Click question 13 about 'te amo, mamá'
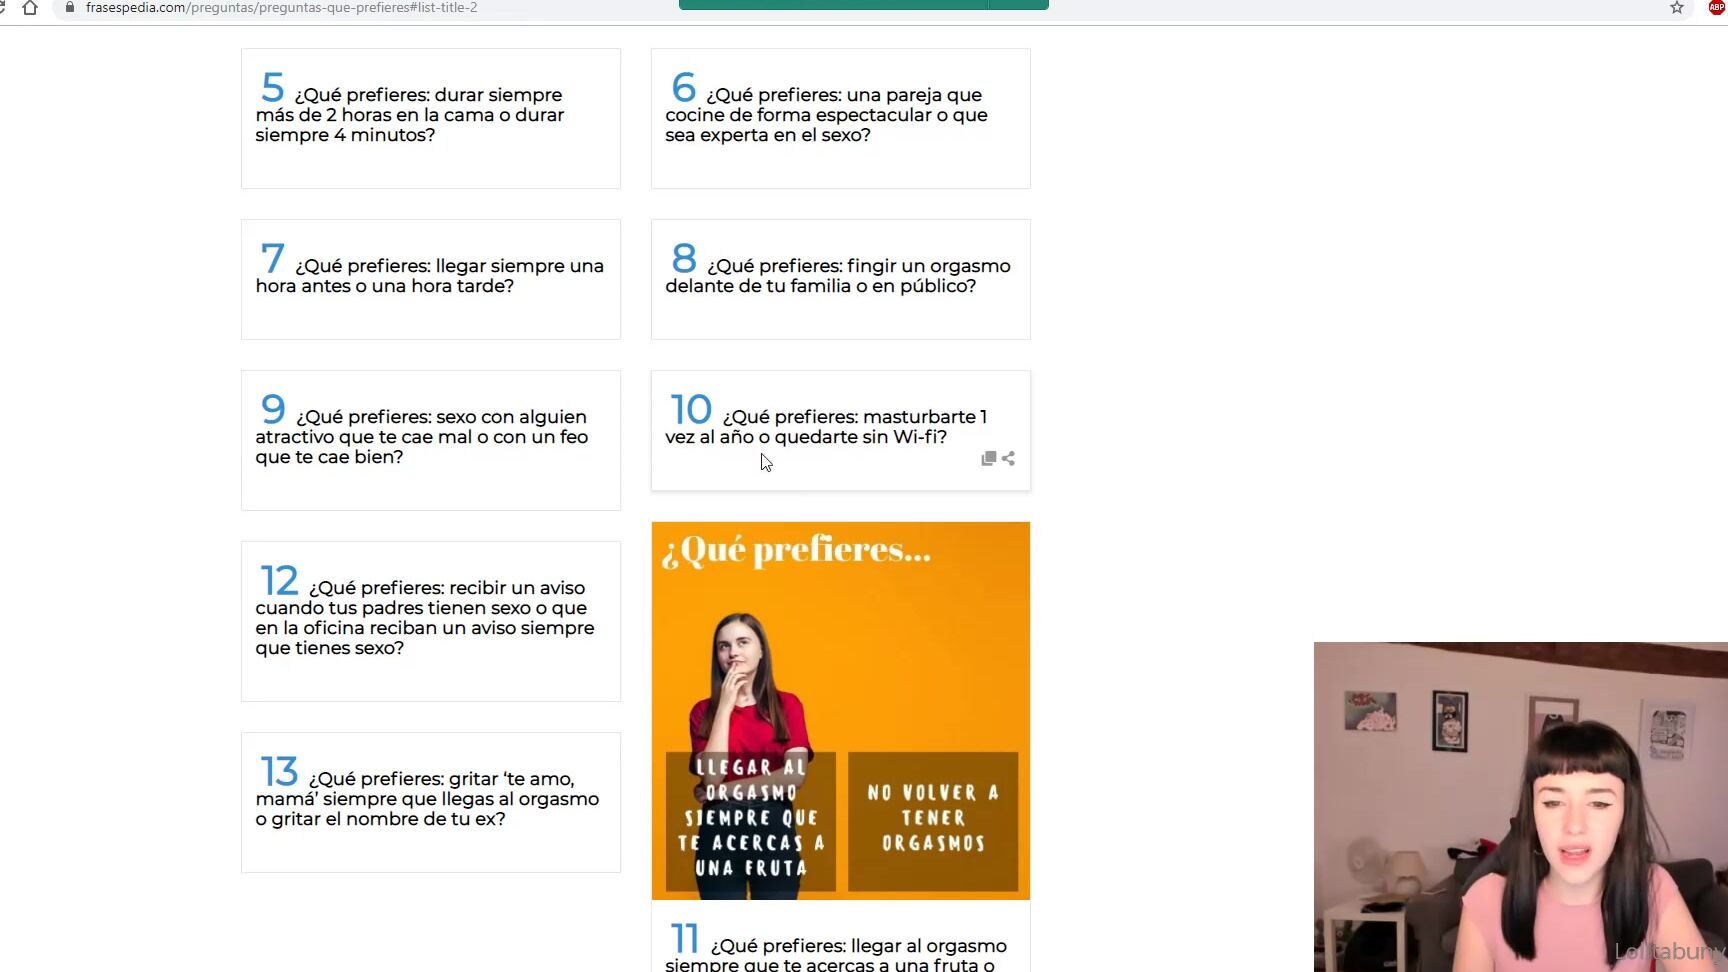Image resolution: width=1728 pixels, height=972 pixels. pyautogui.click(x=430, y=801)
